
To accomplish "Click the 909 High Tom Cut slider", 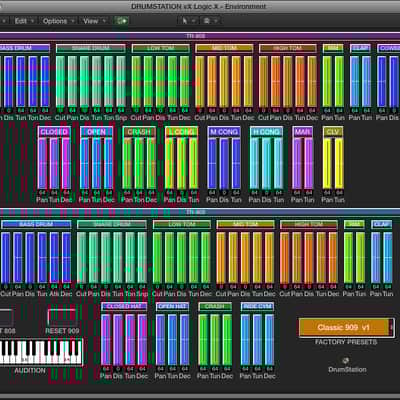I will [284, 257].
